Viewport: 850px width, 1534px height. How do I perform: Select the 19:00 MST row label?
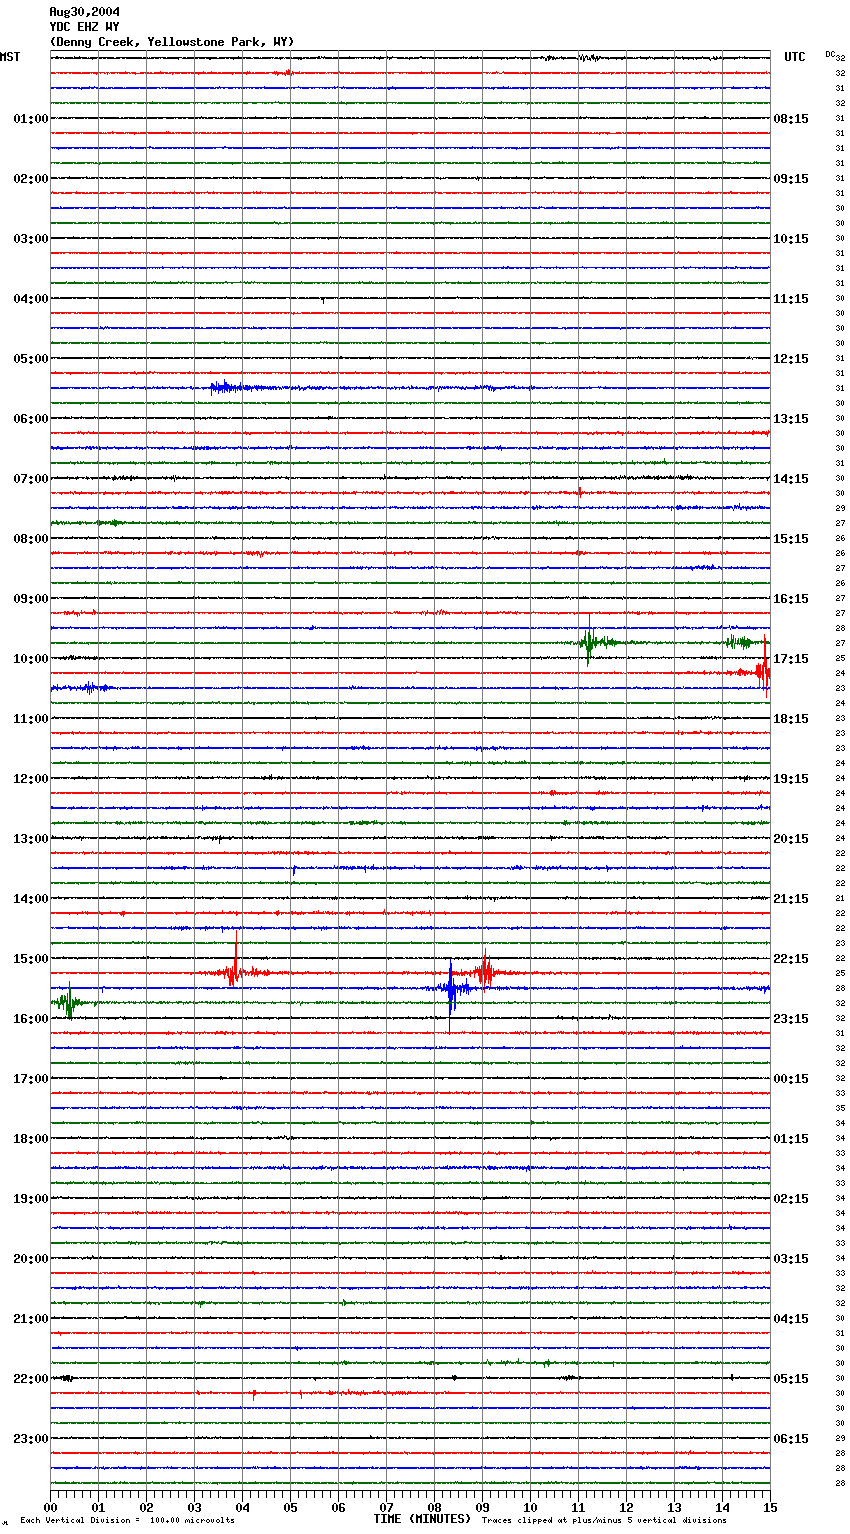pos(30,1199)
